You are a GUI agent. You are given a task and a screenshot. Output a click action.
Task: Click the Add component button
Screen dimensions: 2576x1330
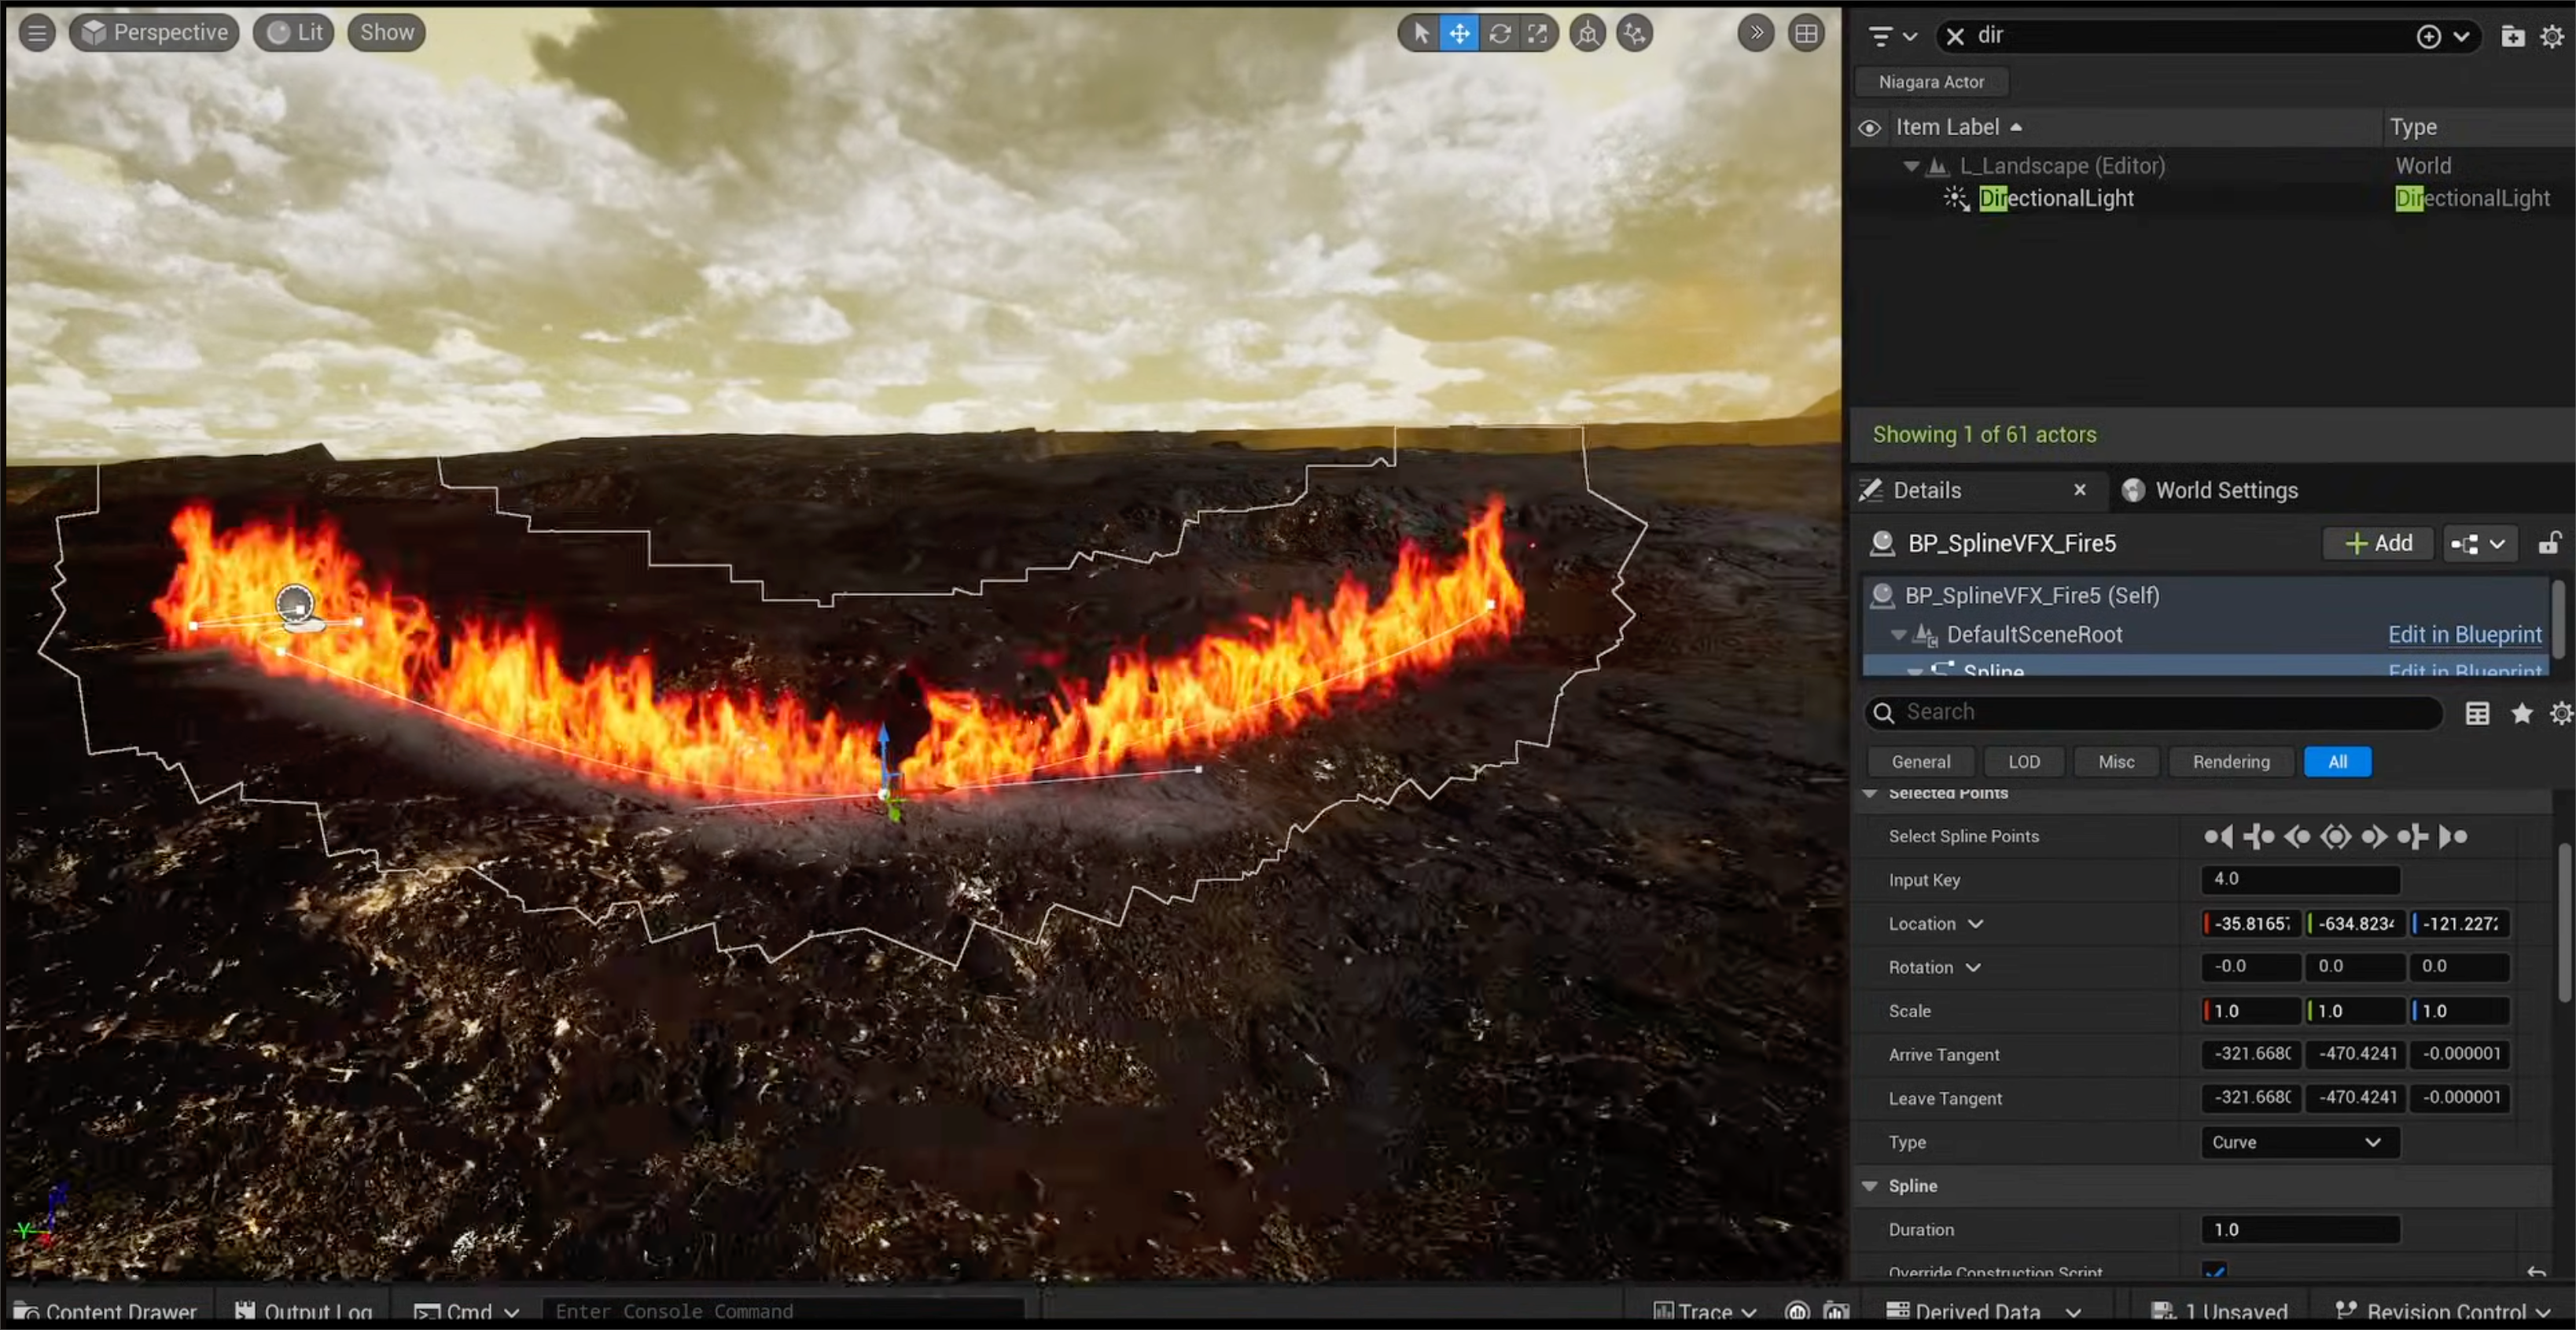2378,543
